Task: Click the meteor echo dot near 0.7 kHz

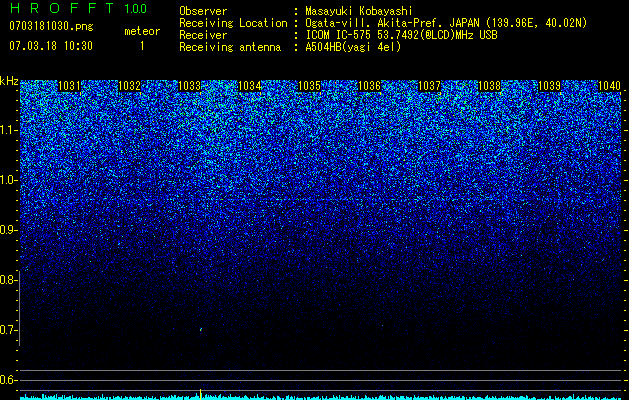Action: [201, 329]
